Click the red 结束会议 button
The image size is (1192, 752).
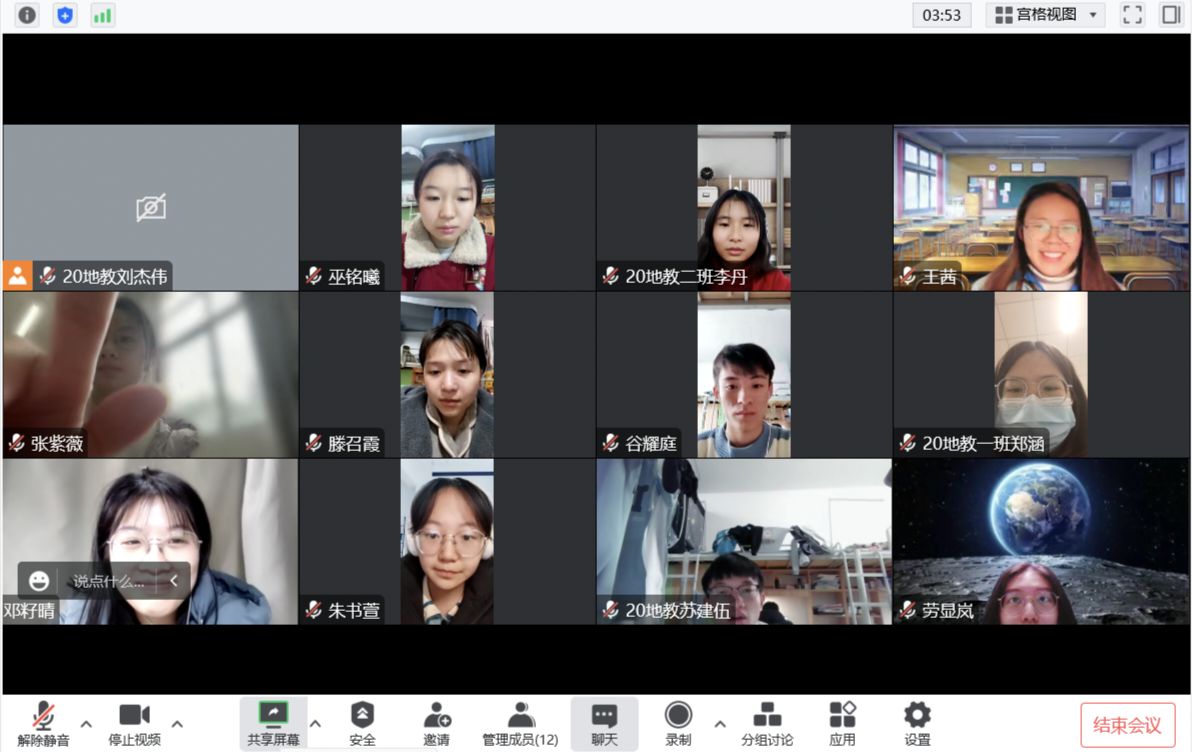(1127, 725)
